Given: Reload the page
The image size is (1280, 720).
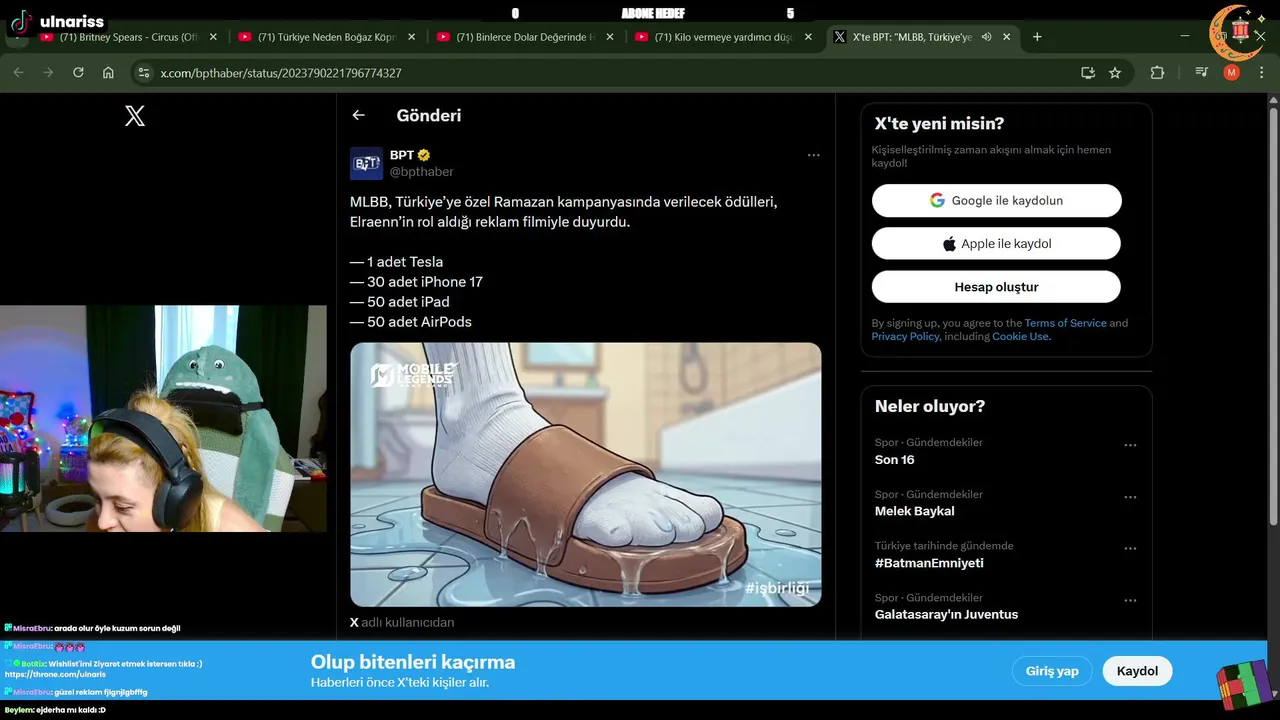Looking at the screenshot, I should click(x=78, y=72).
